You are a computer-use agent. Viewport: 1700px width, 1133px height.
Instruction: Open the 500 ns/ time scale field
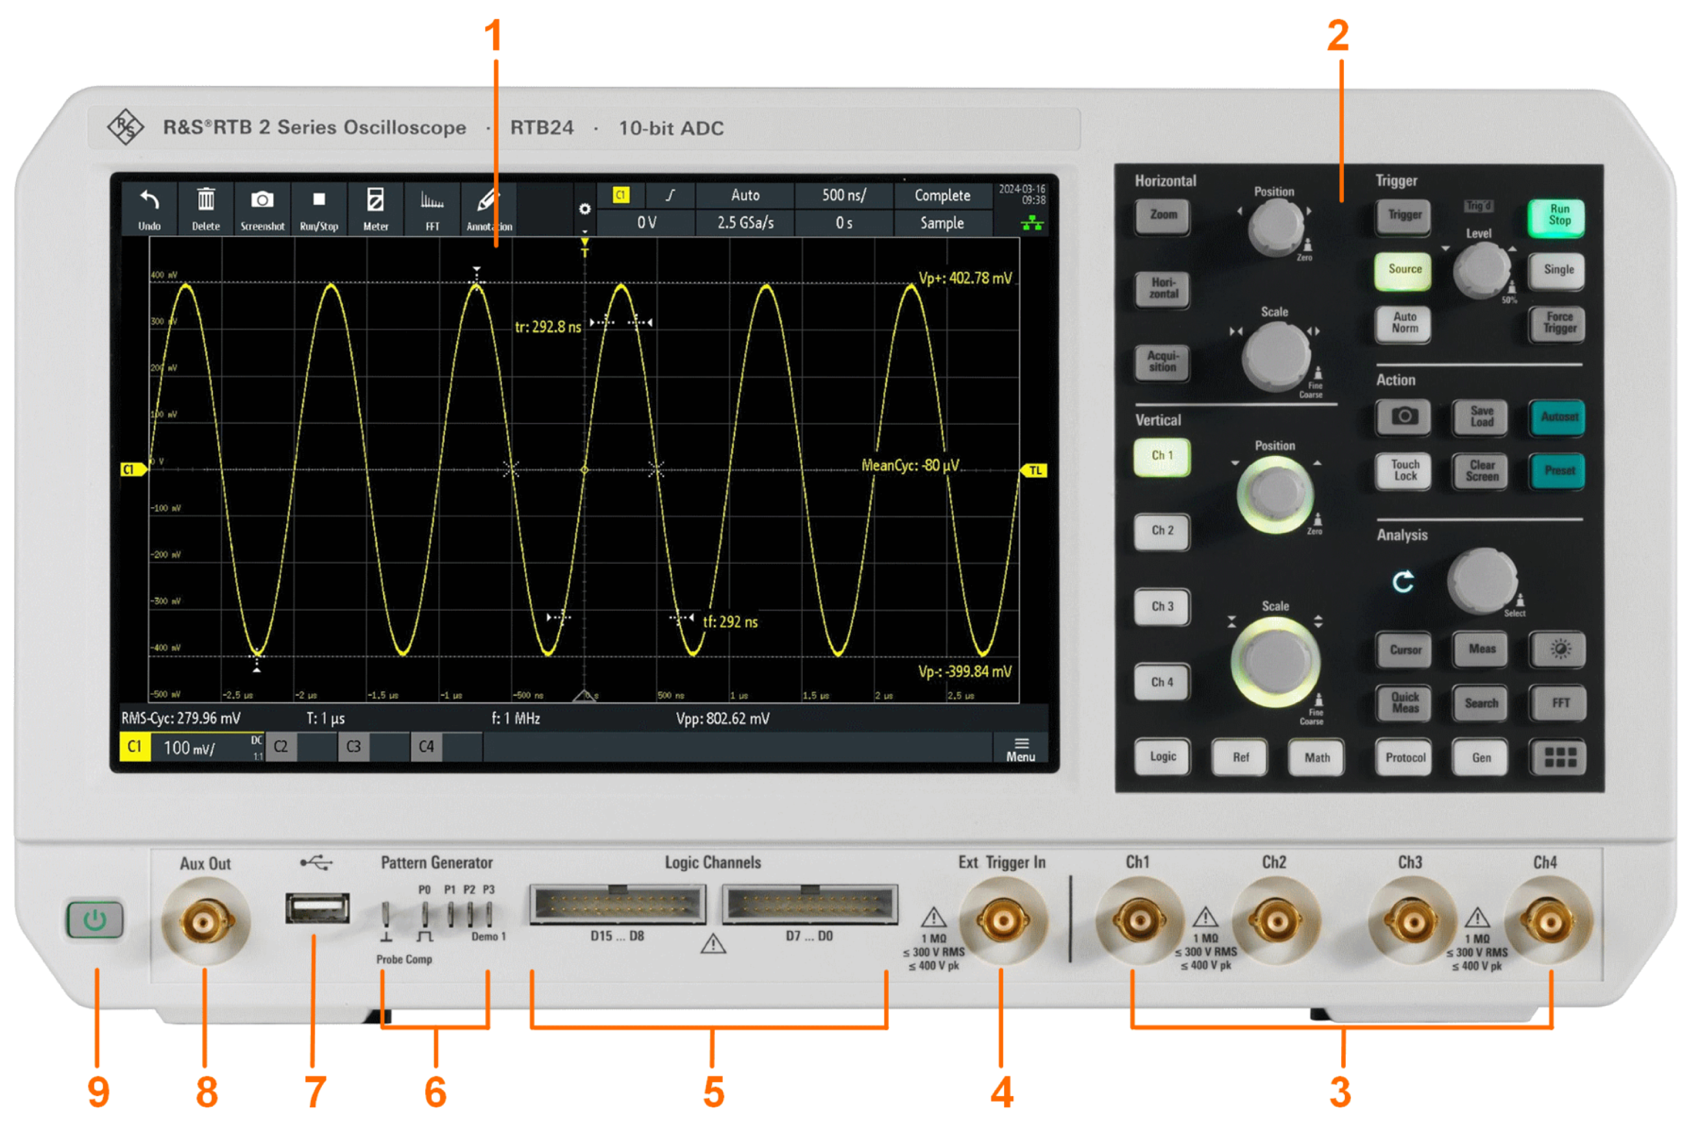844,195
